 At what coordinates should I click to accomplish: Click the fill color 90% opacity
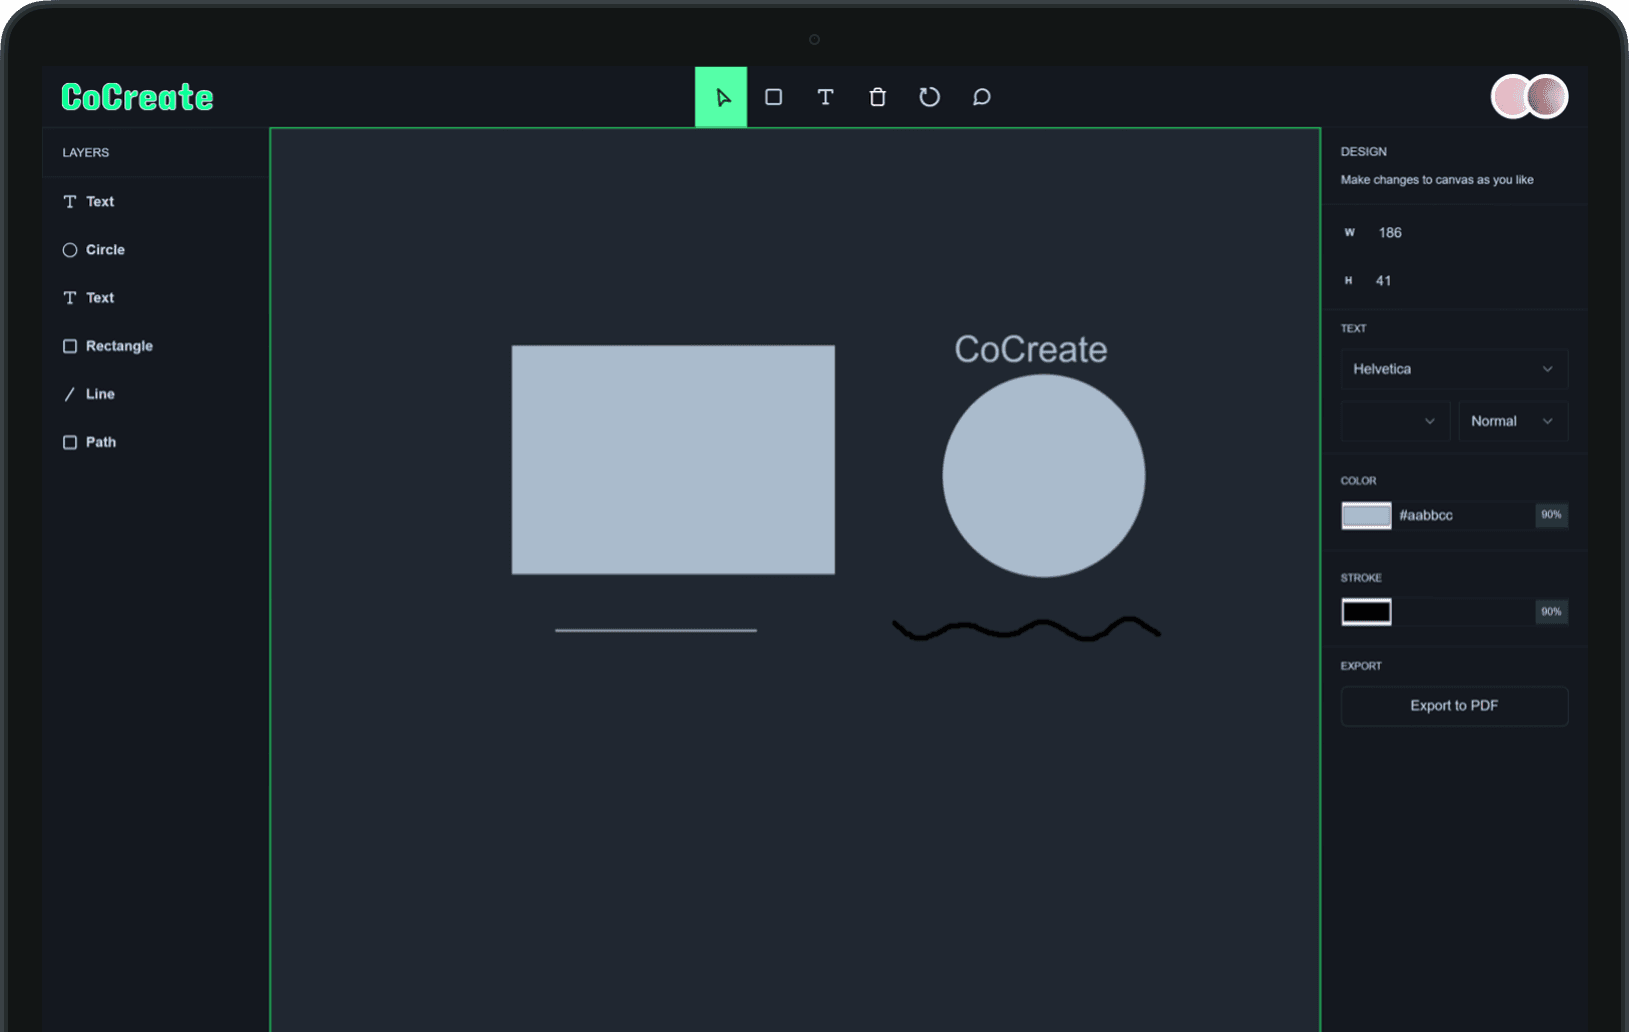click(x=1551, y=515)
